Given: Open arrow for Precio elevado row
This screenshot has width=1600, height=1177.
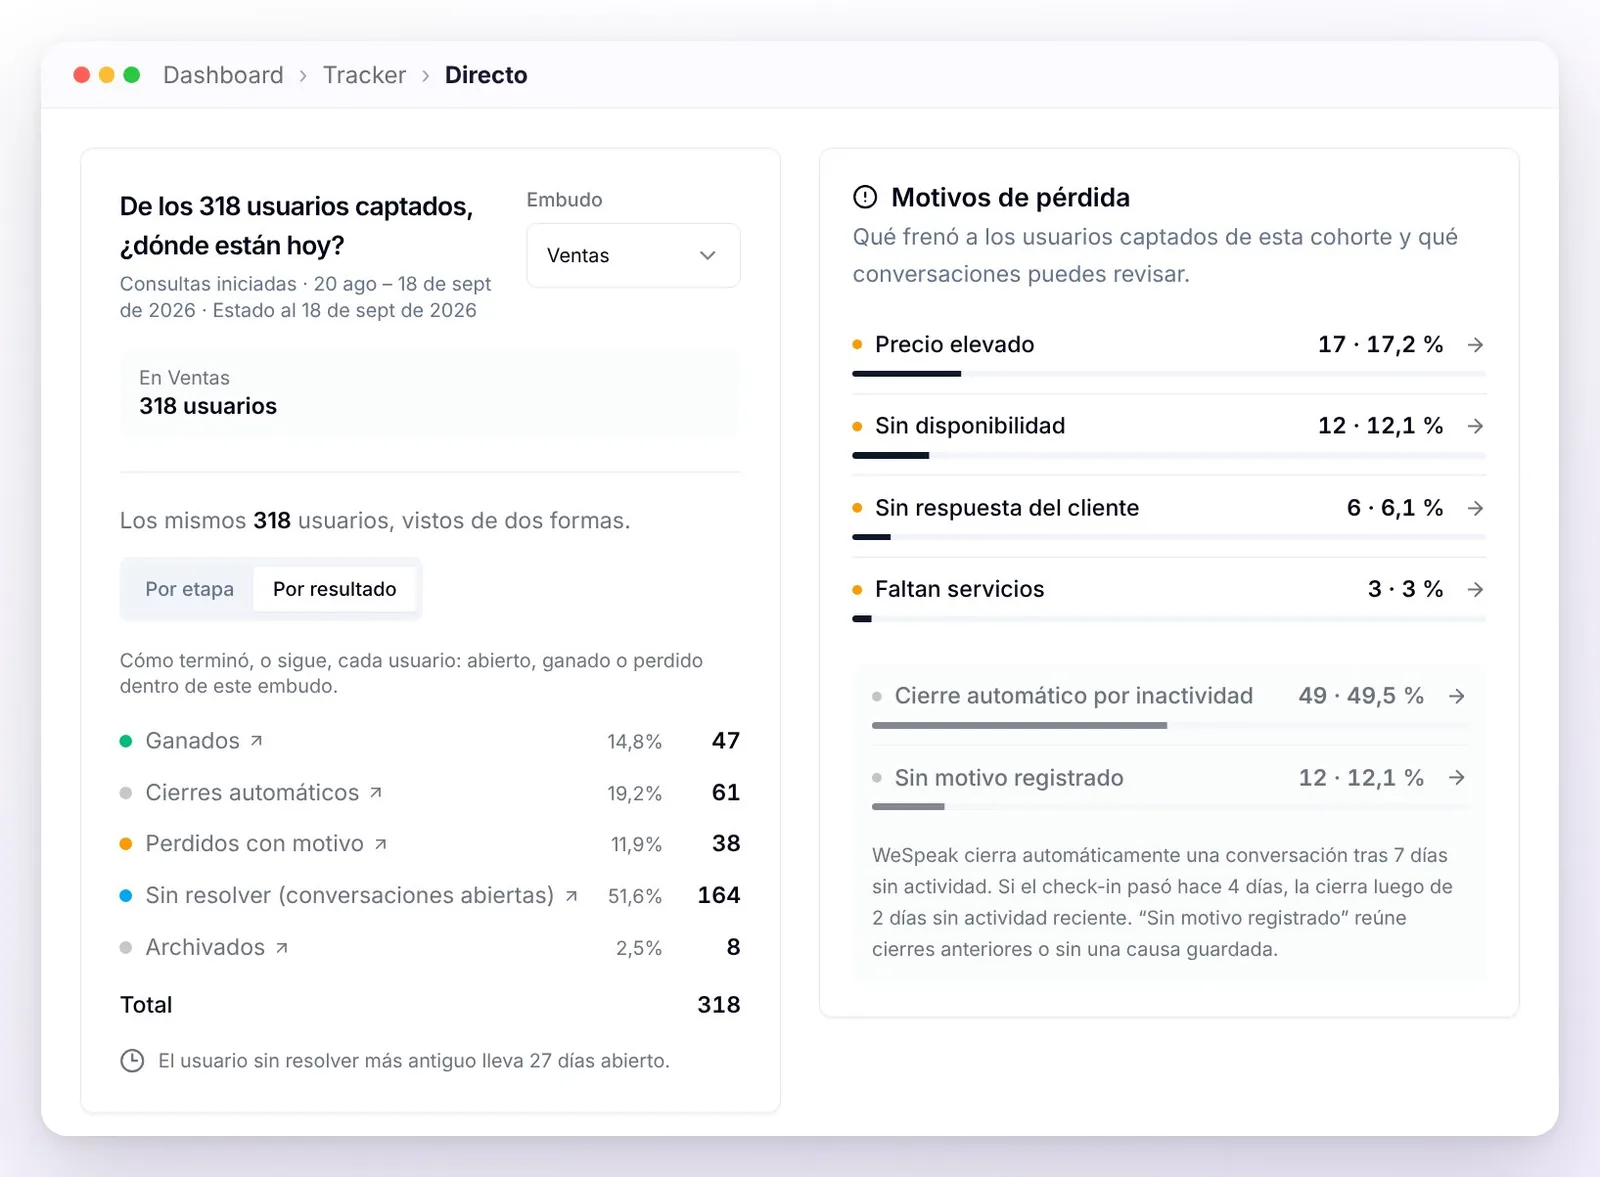Looking at the screenshot, I should (x=1475, y=345).
